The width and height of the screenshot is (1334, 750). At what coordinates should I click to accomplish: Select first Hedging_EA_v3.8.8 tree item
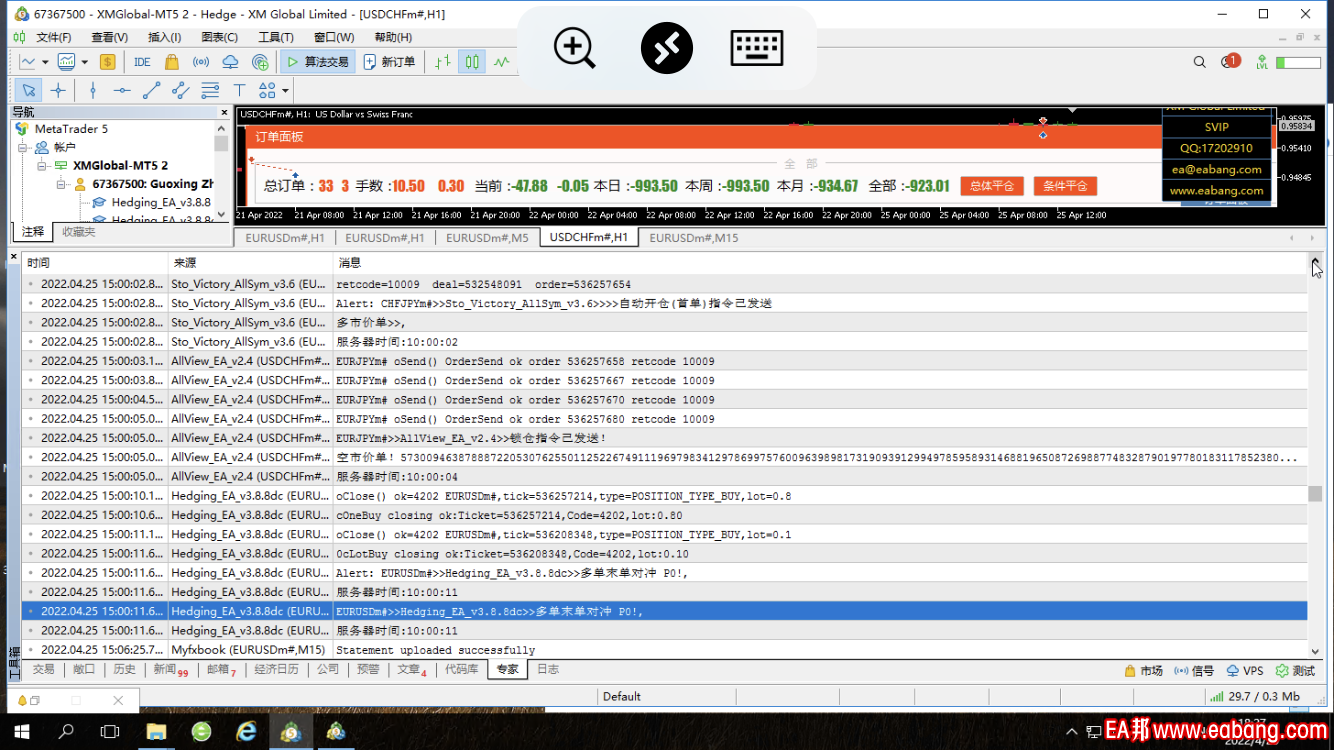point(152,202)
